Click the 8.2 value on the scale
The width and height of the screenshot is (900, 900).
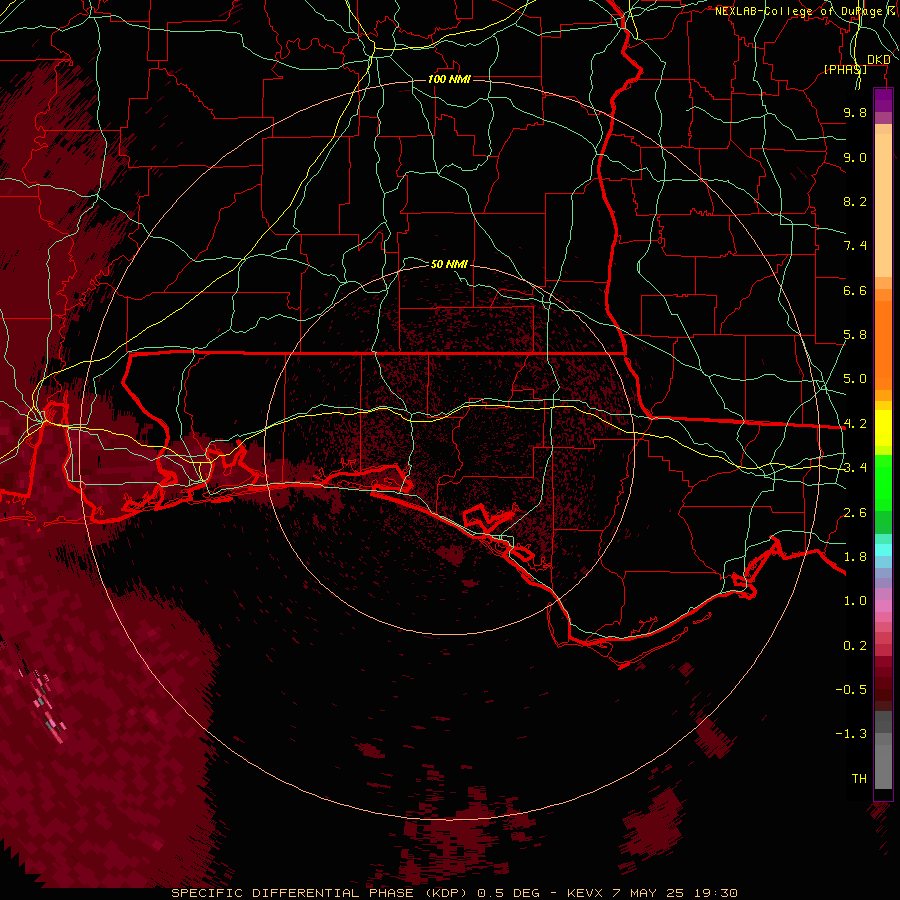(x=855, y=201)
